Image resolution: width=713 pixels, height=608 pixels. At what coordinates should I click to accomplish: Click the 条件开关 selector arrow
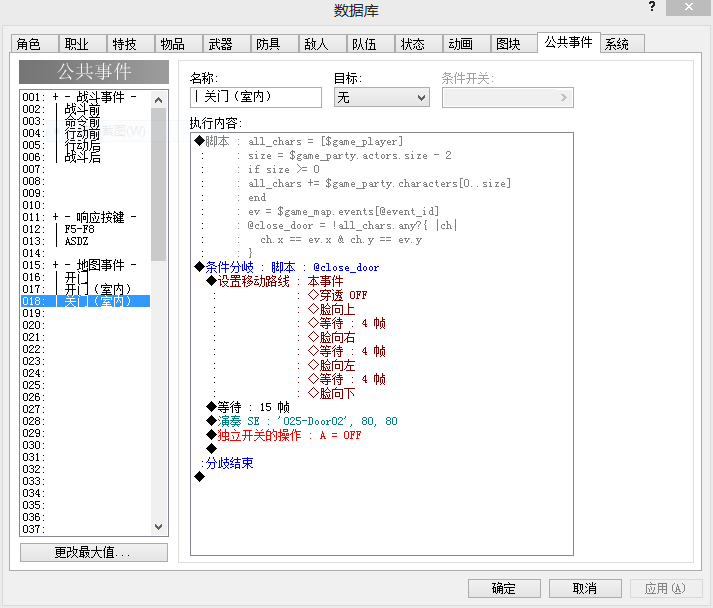tap(563, 97)
